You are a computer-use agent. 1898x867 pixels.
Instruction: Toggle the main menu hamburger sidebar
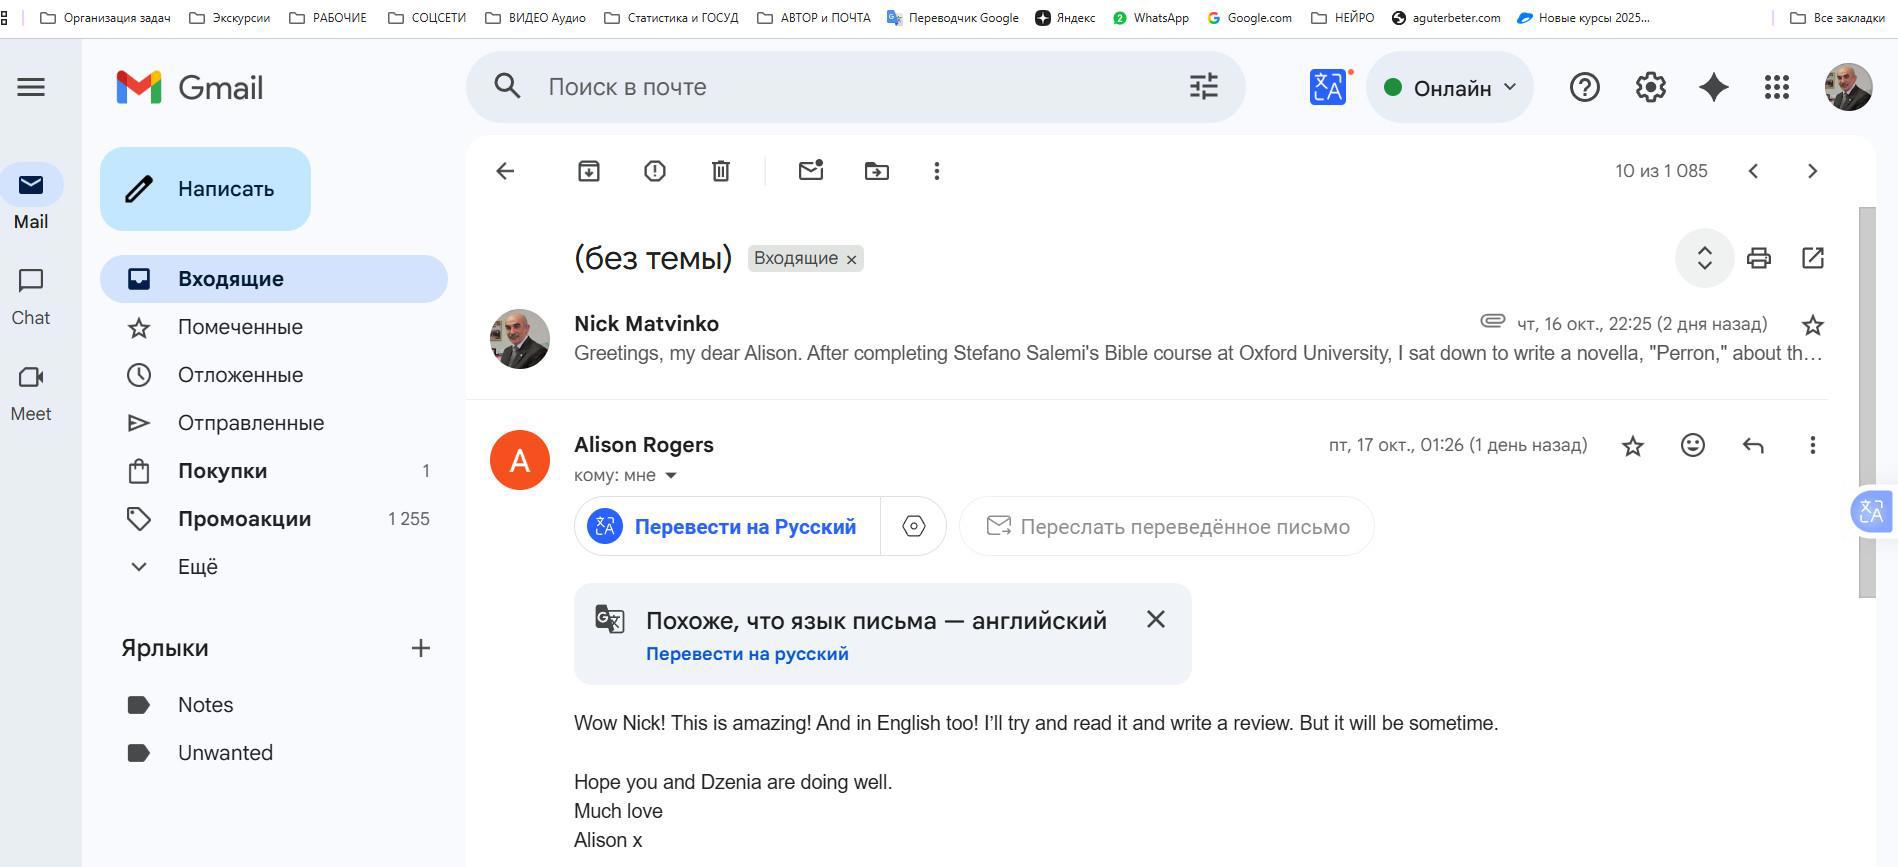[x=31, y=87]
